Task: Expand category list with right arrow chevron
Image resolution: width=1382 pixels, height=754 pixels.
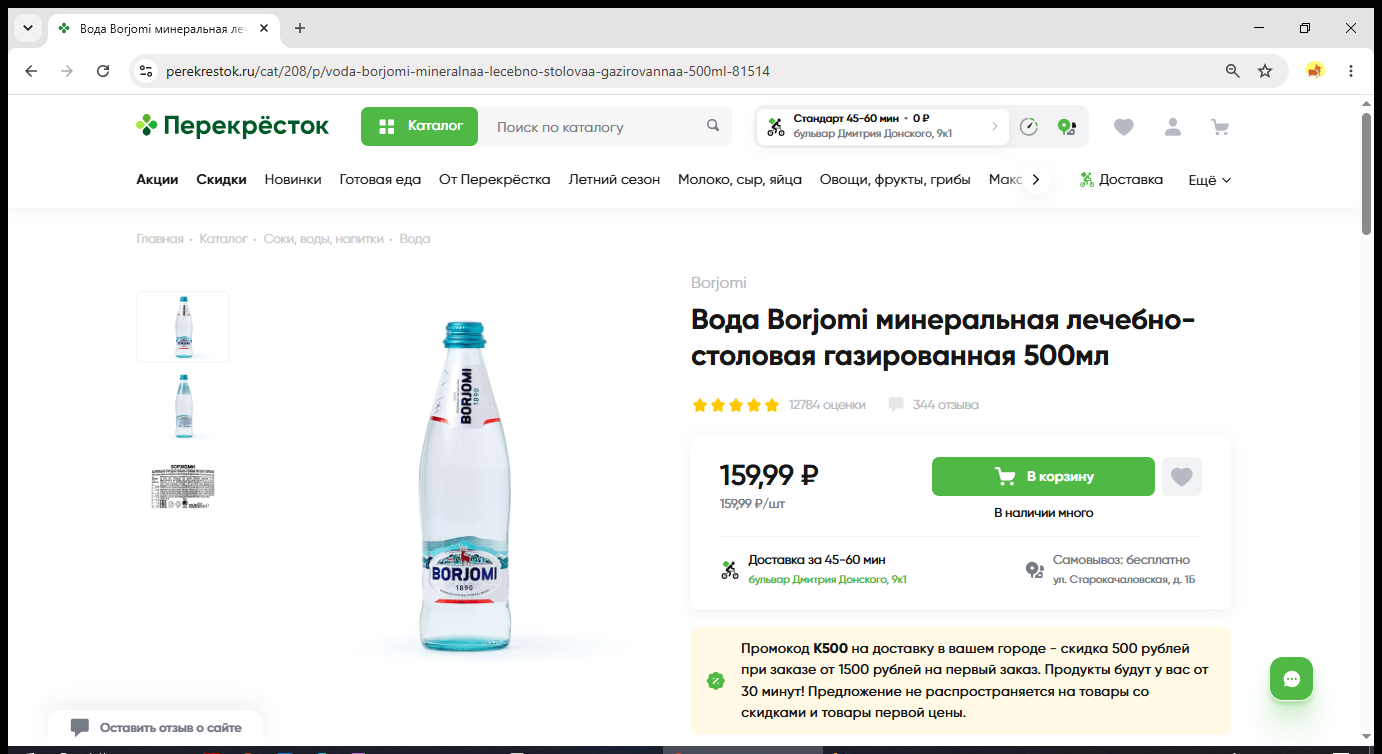Action: [x=1036, y=180]
